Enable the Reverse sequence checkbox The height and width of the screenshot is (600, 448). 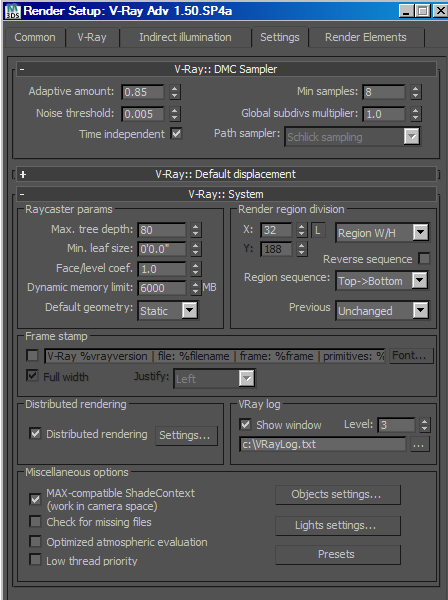424,259
